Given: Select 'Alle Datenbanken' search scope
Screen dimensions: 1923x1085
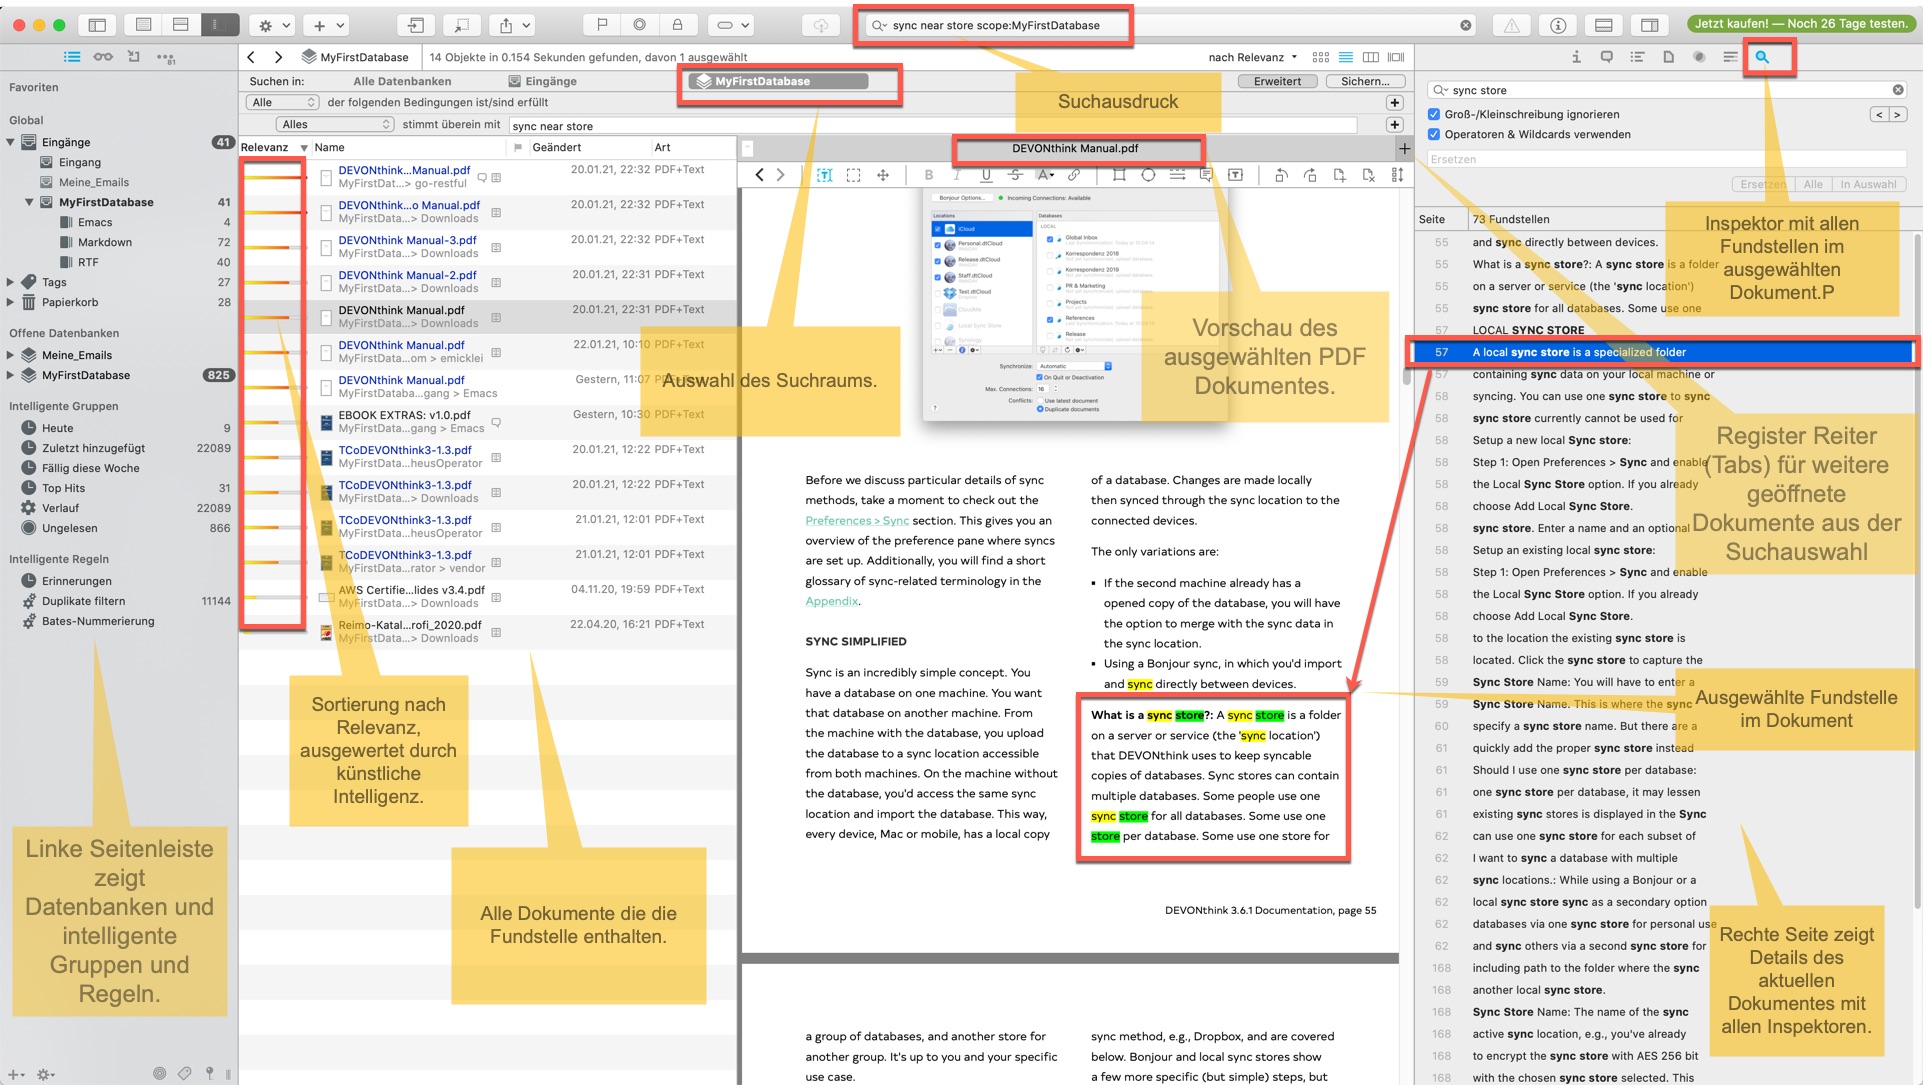Looking at the screenshot, I should tap(402, 81).
